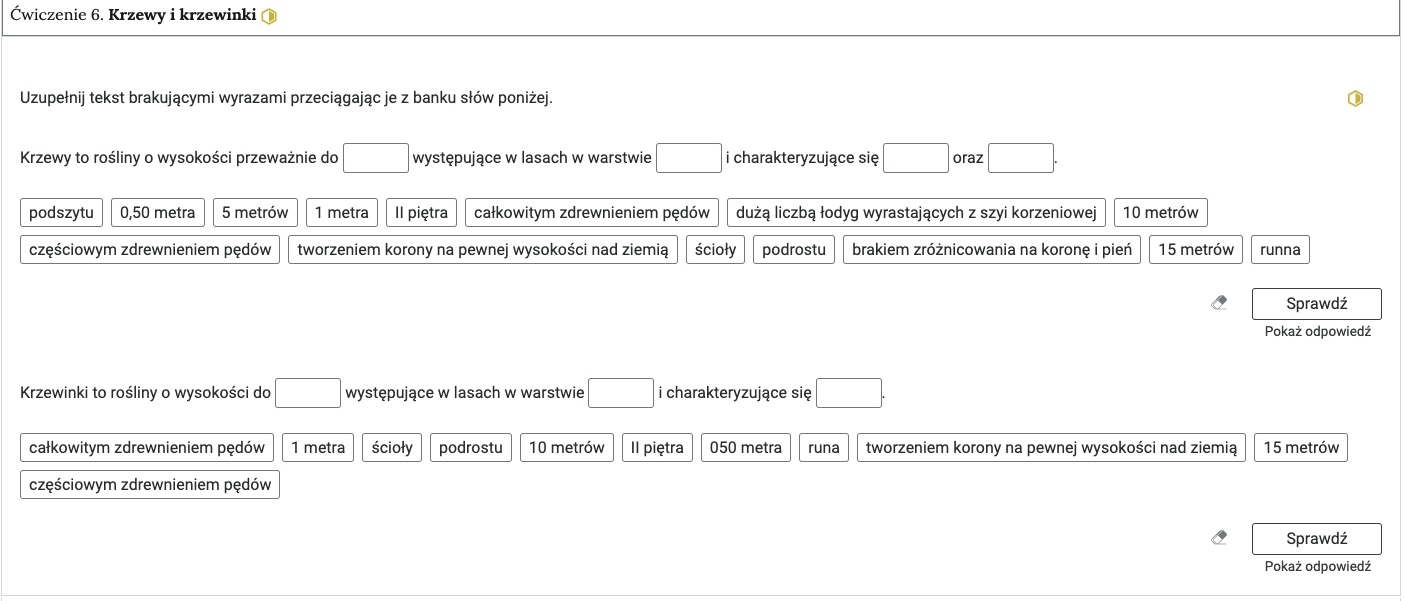Click the eraser icon in second section

point(1218,538)
